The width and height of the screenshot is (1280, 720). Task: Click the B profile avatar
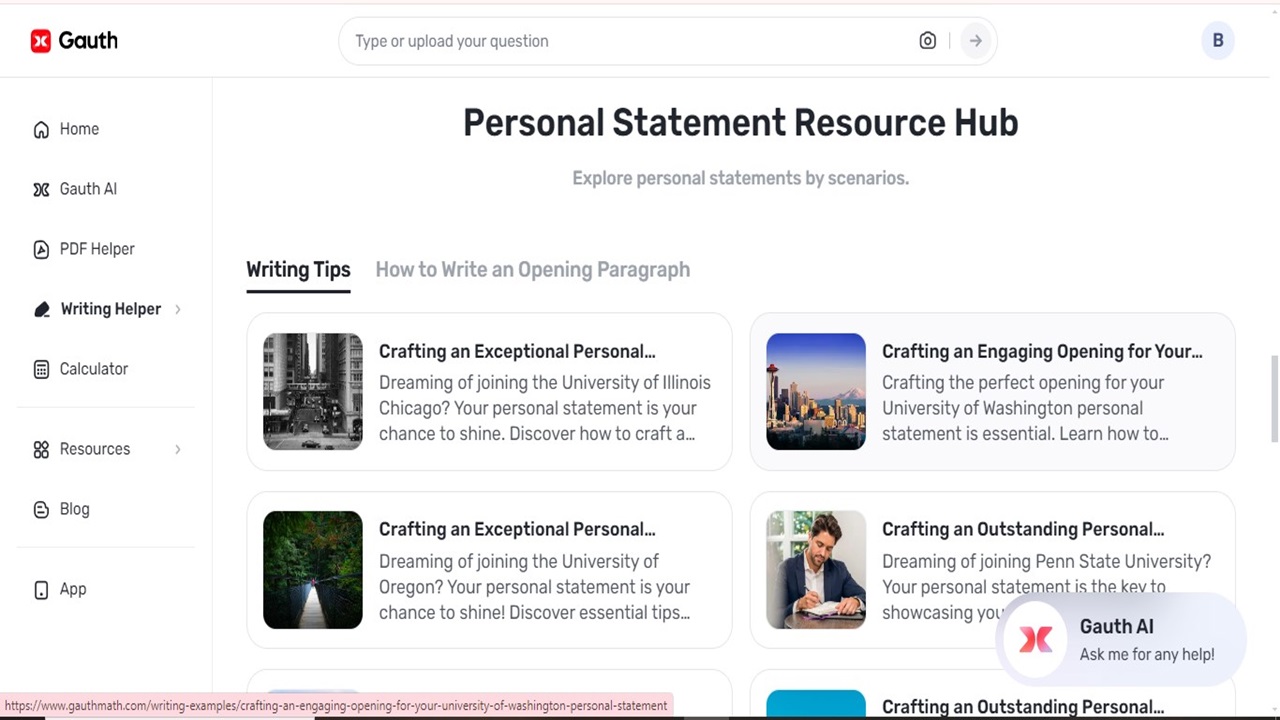click(x=1218, y=40)
